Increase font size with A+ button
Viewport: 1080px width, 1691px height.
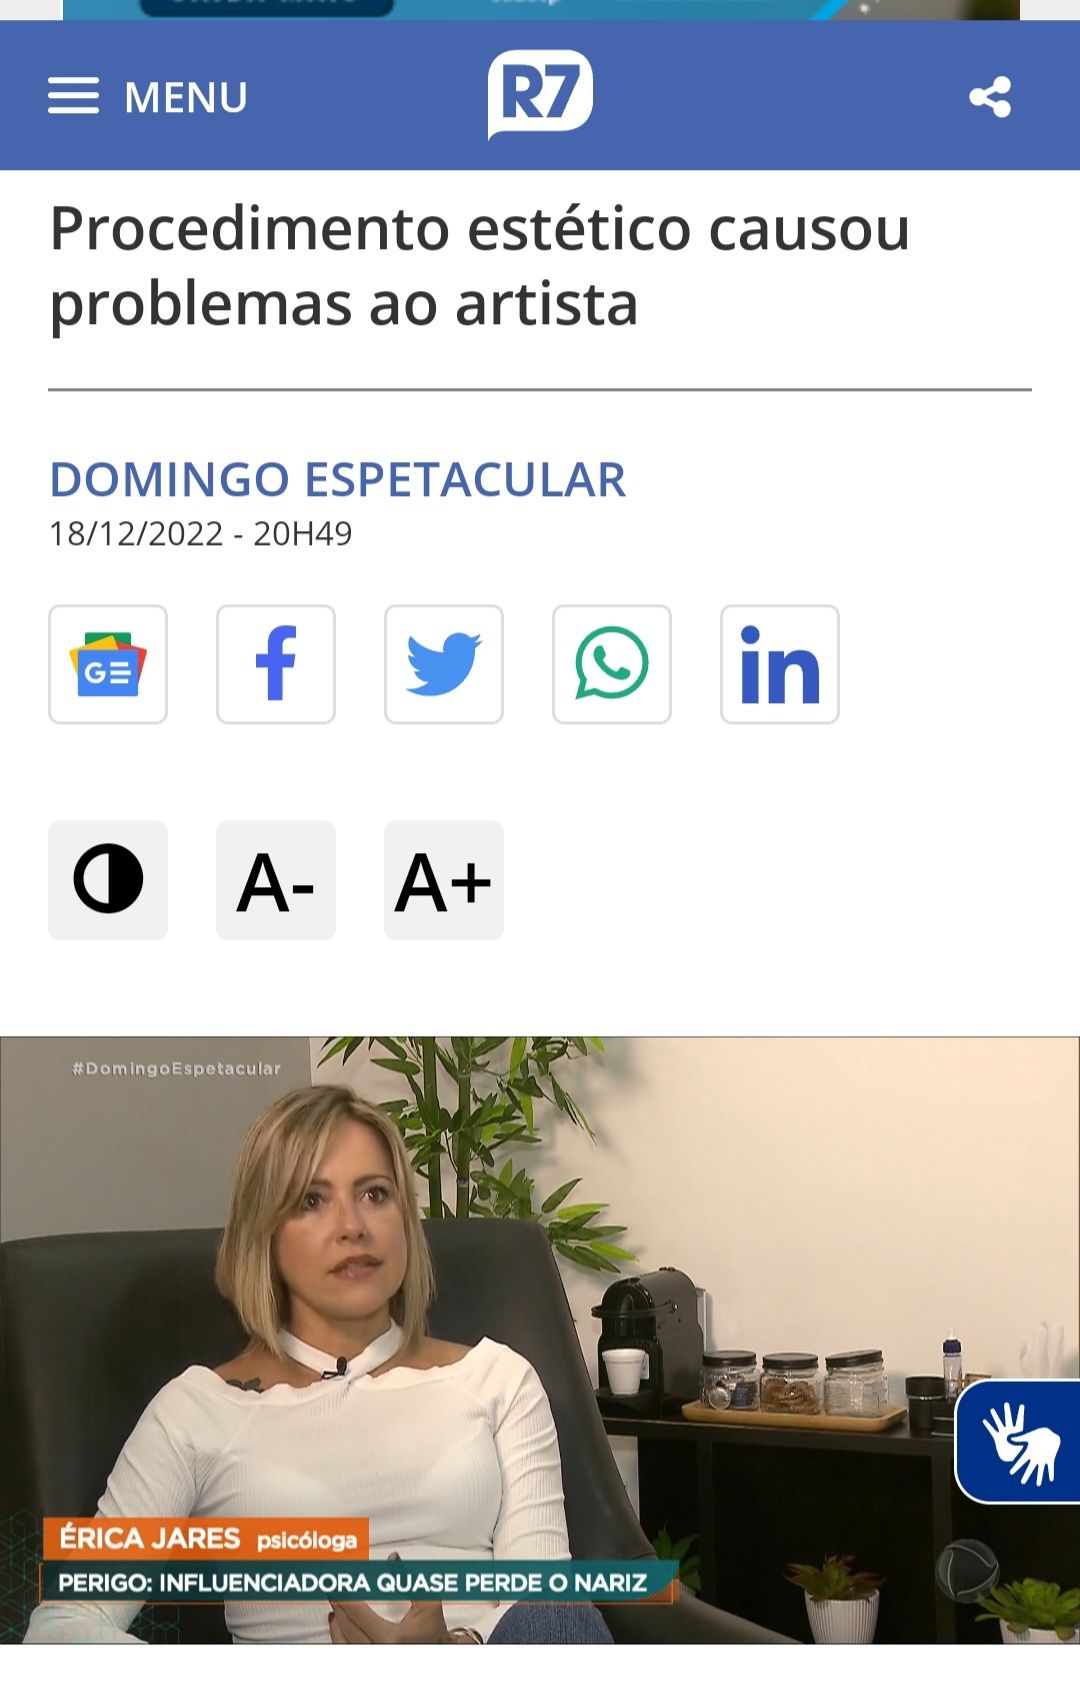click(x=444, y=880)
